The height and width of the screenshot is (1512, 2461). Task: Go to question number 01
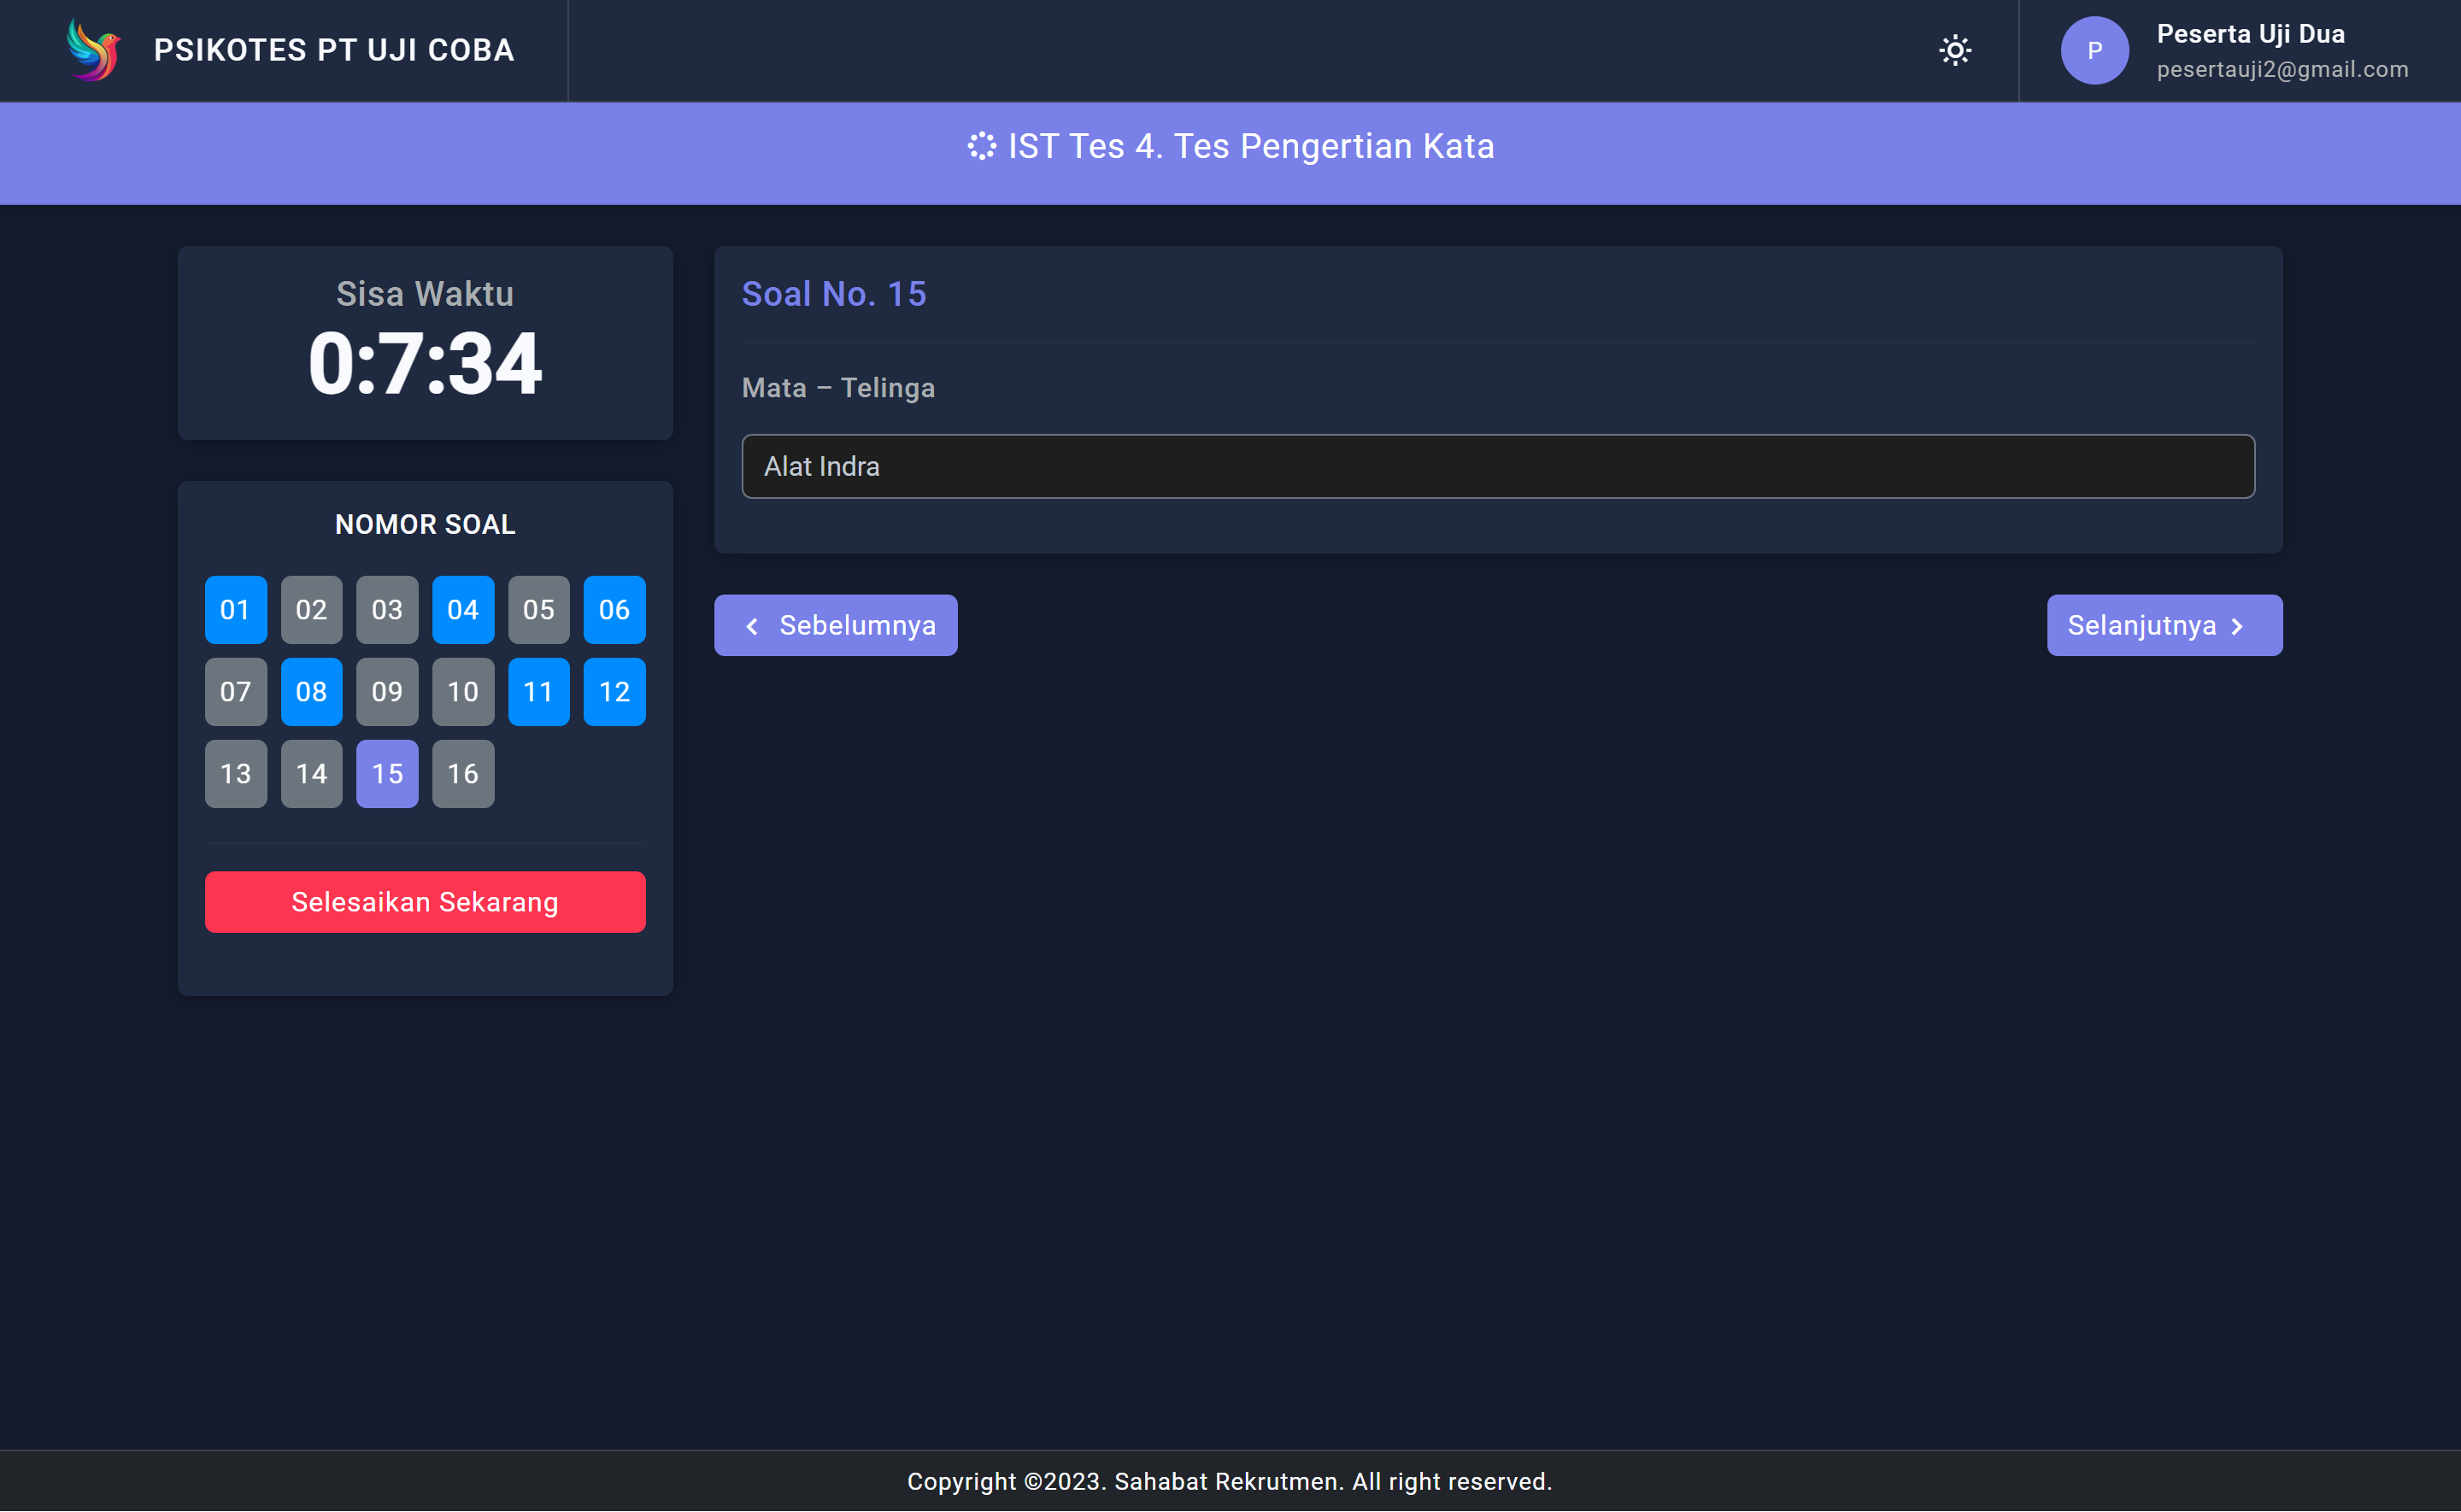click(x=235, y=609)
